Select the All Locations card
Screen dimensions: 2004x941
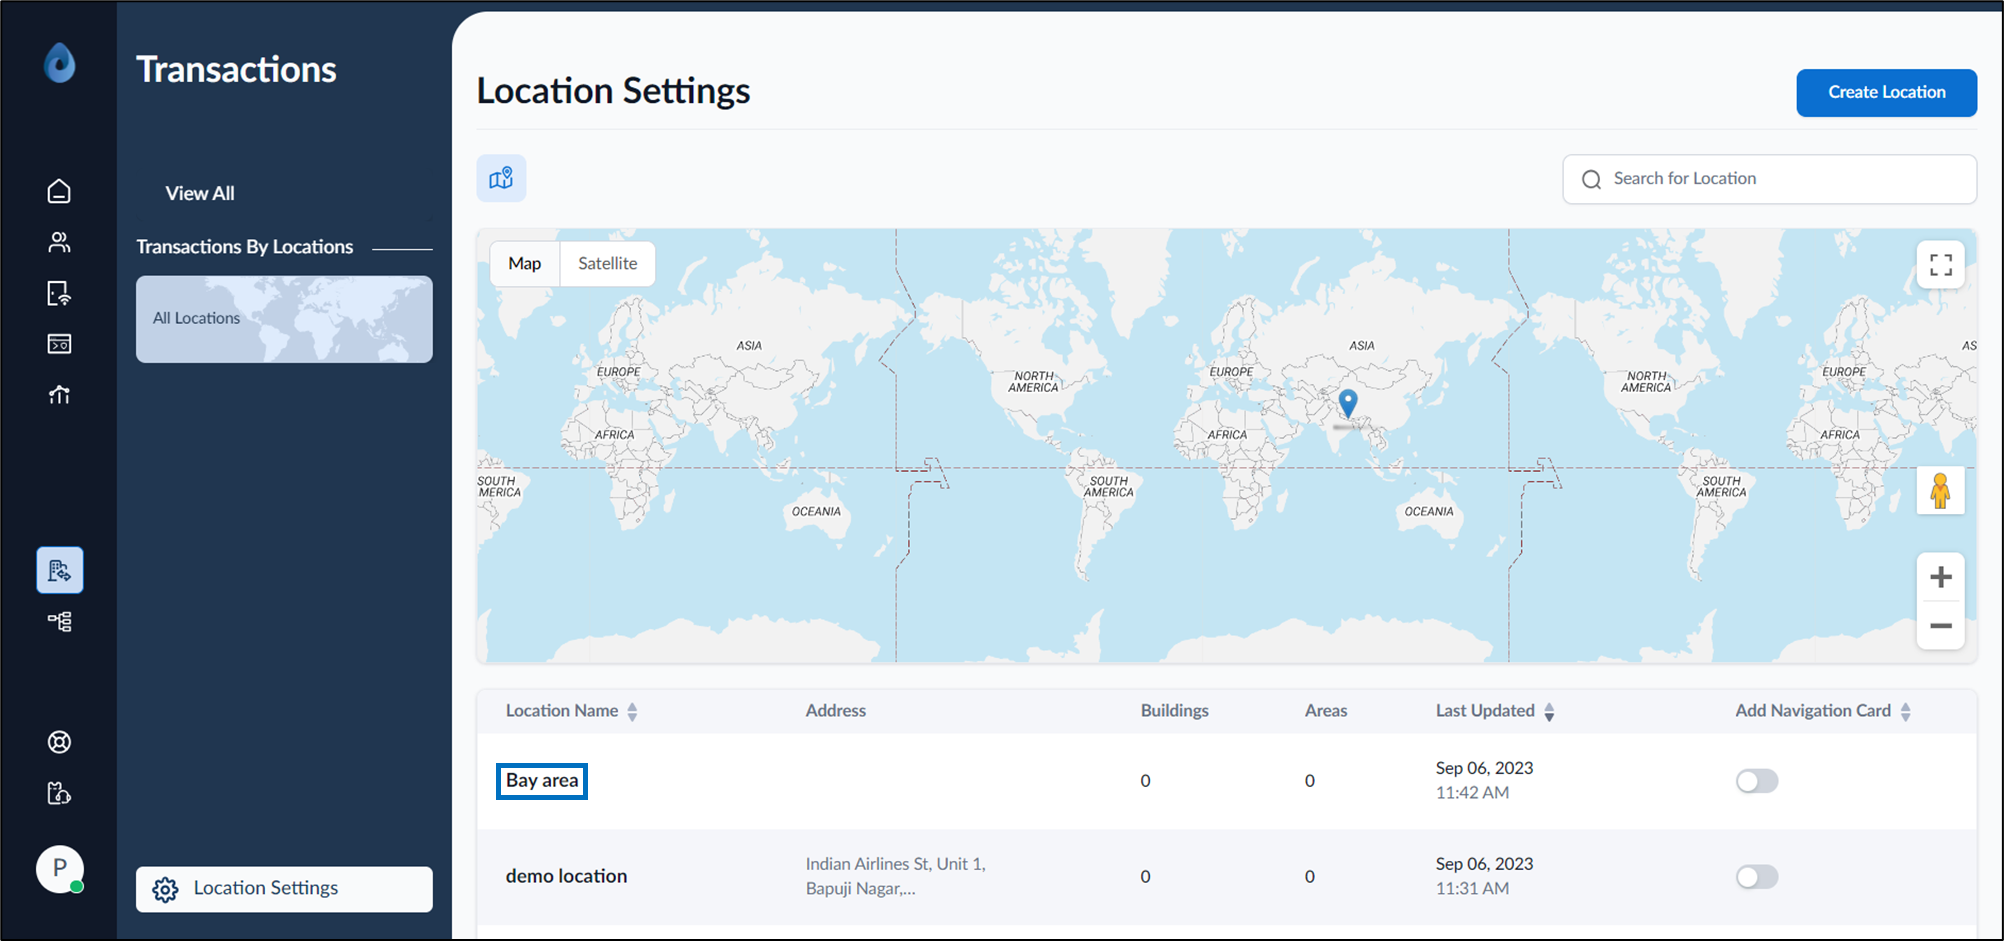pyautogui.click(x=284, y=319)
